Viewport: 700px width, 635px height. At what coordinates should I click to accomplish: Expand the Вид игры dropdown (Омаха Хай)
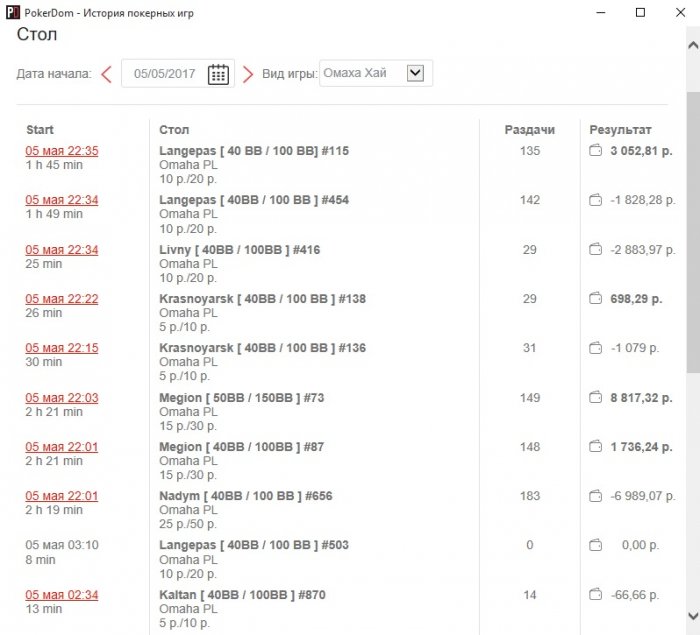pos(416,73)
